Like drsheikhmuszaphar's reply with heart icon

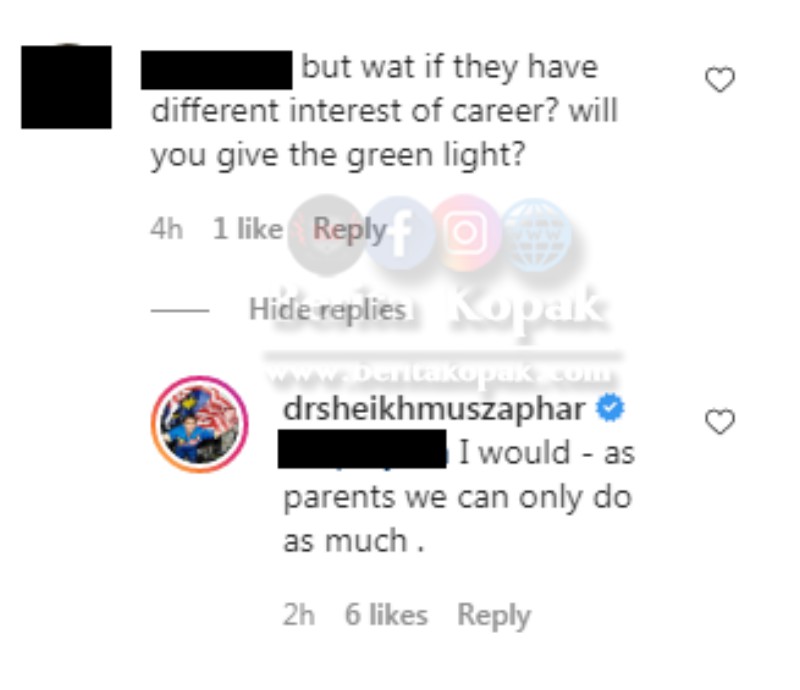[x=720, y=422]
